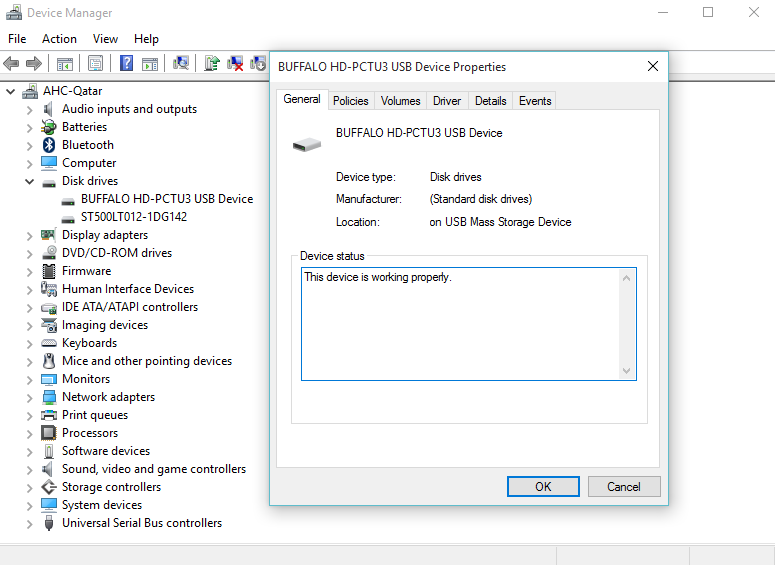Click the Storage controllers icon
The height and width of the screenshot is (565, 775).
point(48,487)
